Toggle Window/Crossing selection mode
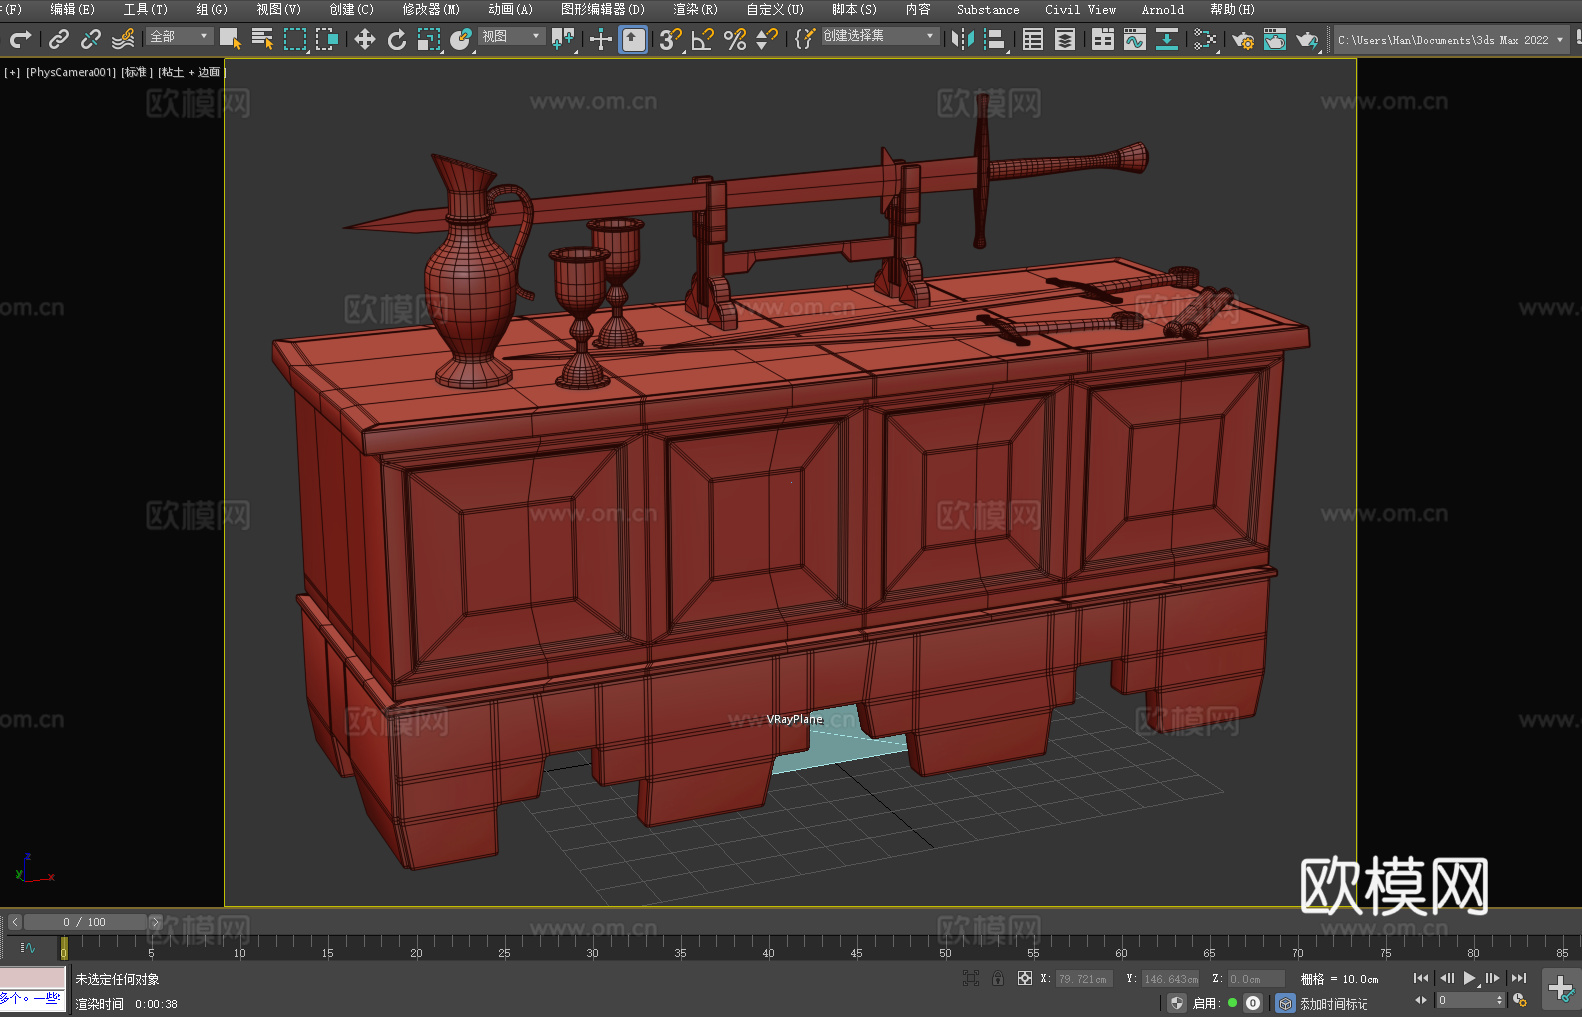Viewport: 1582px width, 1017px height. [x=327, y=39]
